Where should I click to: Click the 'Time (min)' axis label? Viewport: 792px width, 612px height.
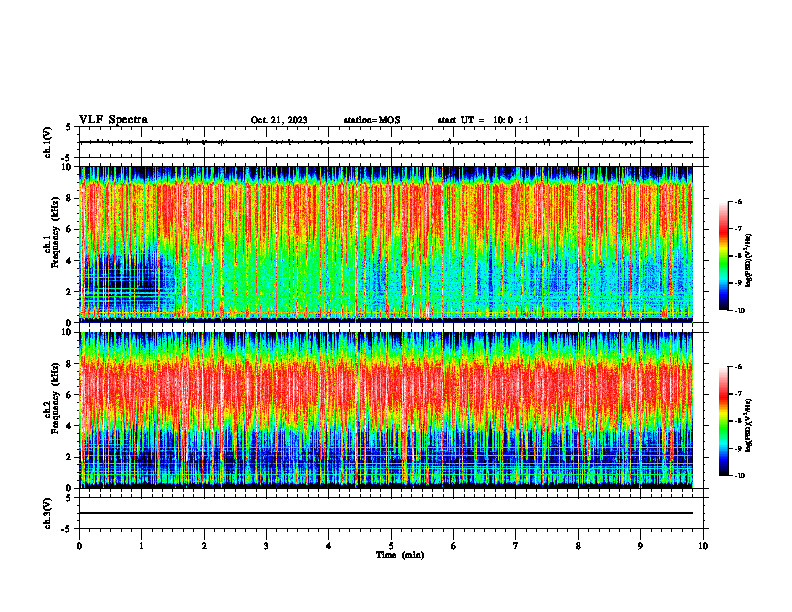[400, 555]
